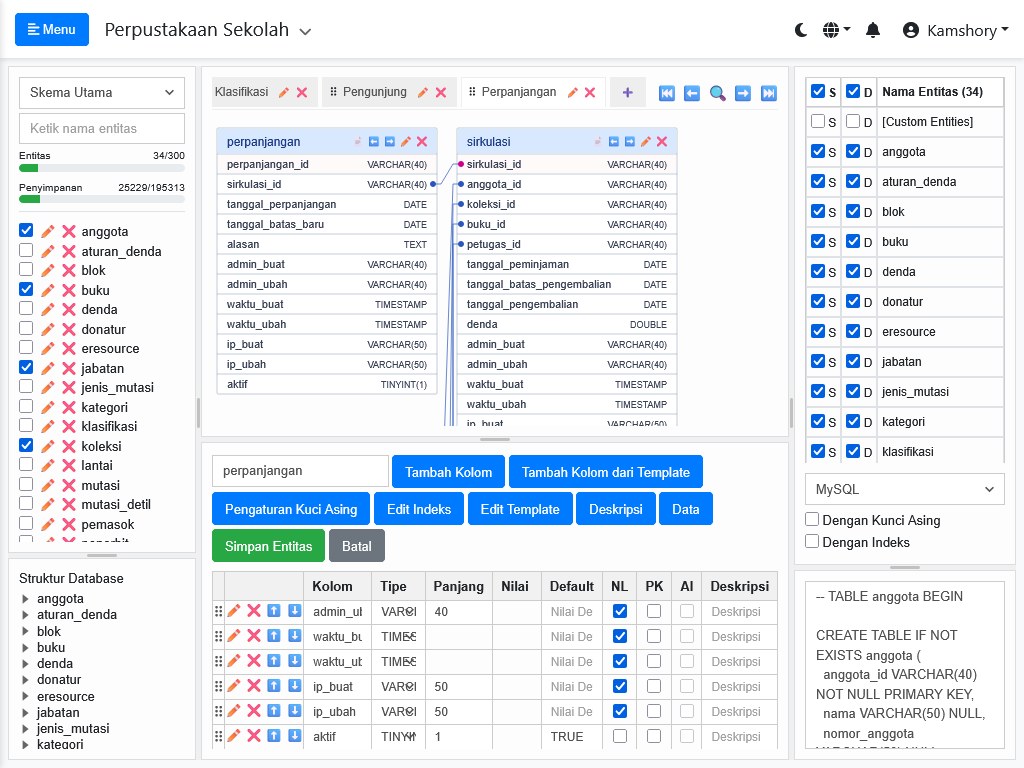Open Pengaturan Kuci Asing
The width and height of the screenshot is (1024, 768).
(291, 509)
